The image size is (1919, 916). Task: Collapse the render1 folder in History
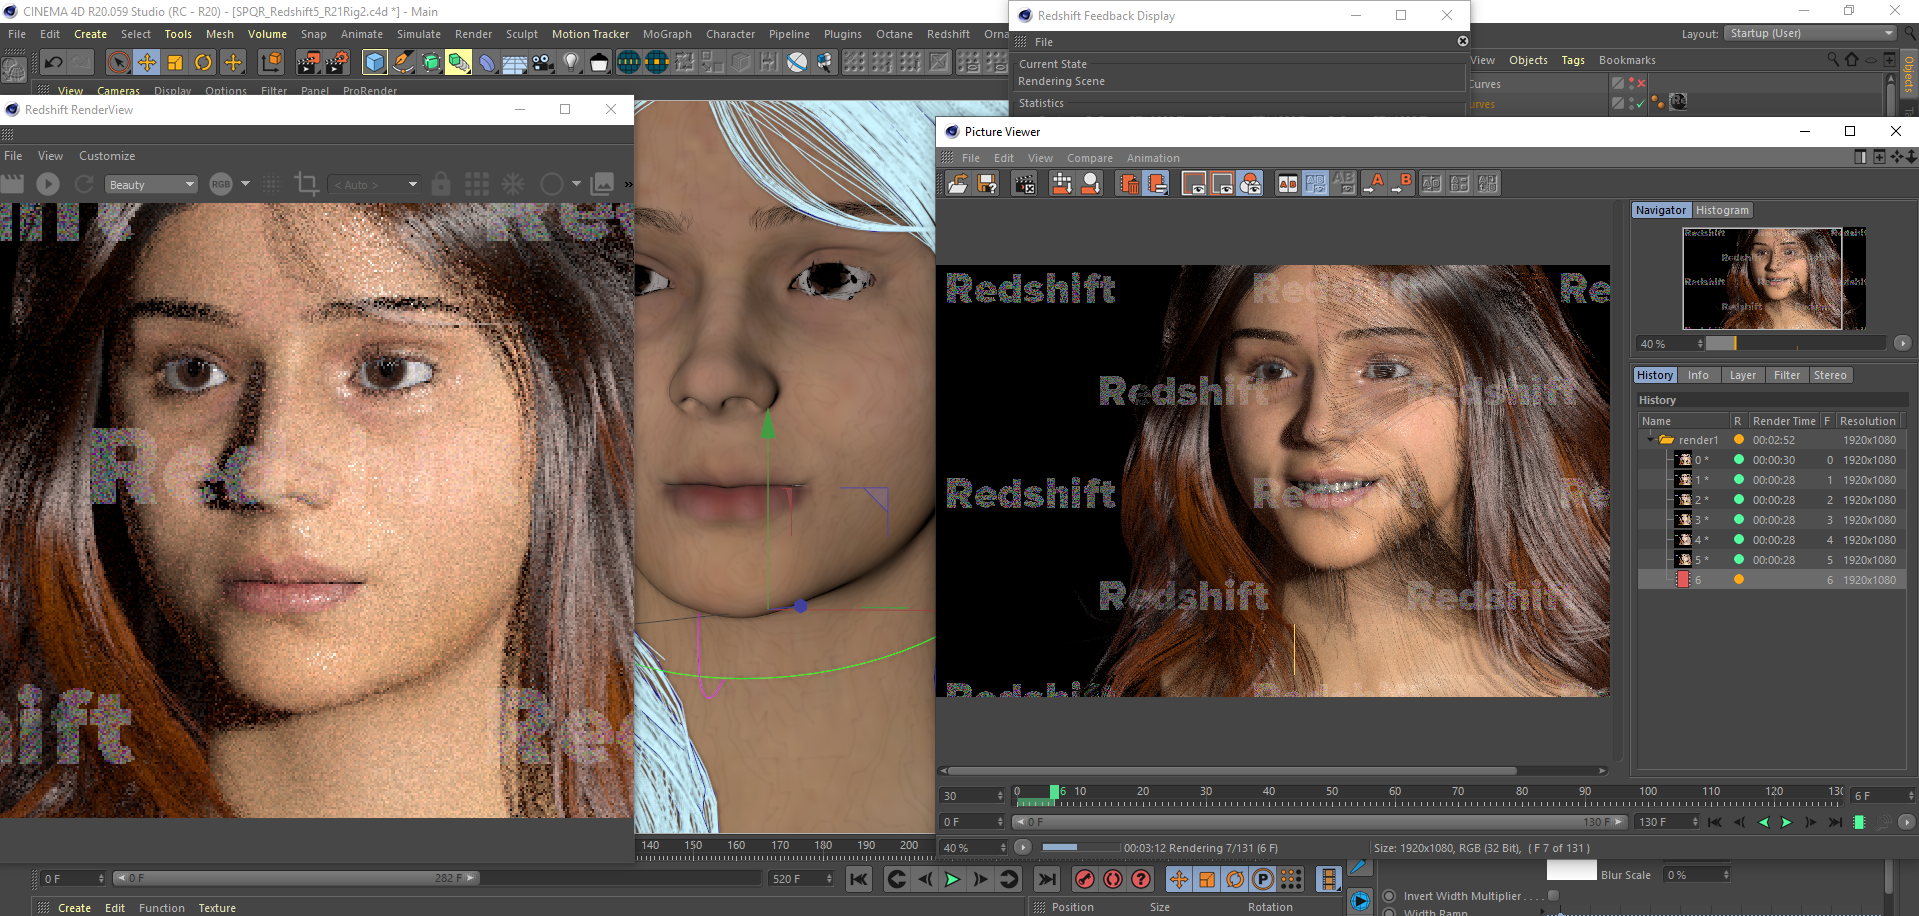tap(1650, 440)
